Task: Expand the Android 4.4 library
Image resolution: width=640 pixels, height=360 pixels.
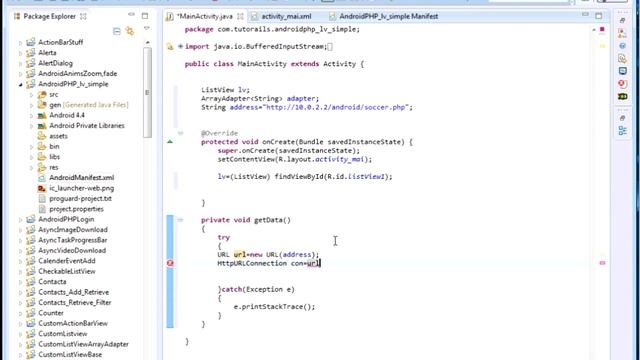Action: coord(31,116)
